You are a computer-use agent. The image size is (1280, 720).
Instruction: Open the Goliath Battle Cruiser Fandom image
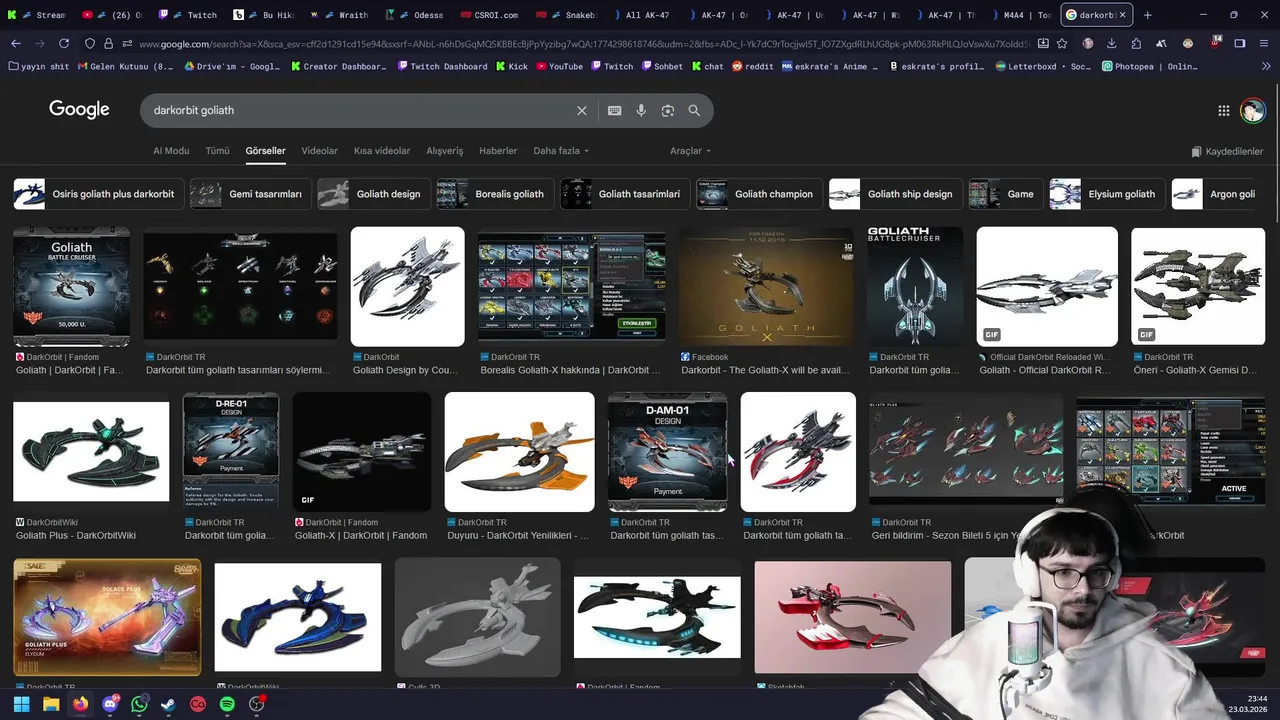[71, 287]
